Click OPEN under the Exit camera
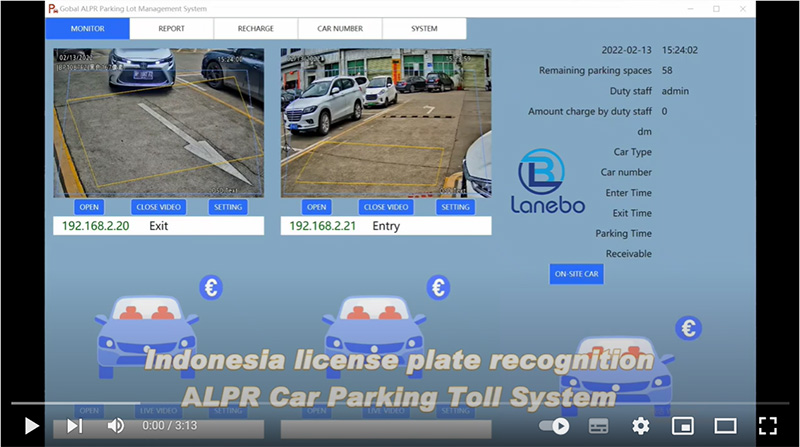The width and height of the screenshot is (800, 447). point(89,207)
